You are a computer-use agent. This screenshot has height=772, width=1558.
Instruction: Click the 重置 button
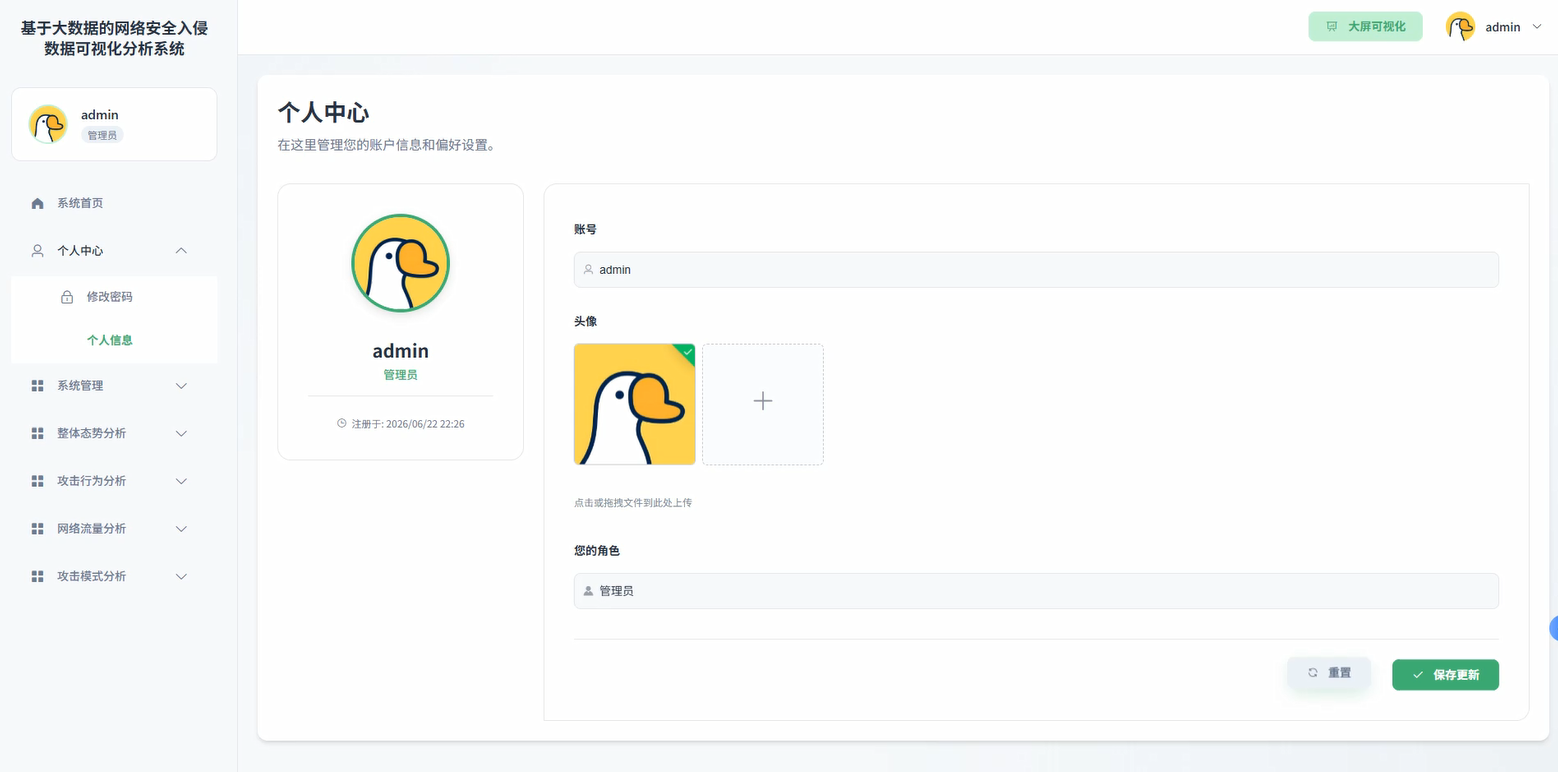(1329, 673)
